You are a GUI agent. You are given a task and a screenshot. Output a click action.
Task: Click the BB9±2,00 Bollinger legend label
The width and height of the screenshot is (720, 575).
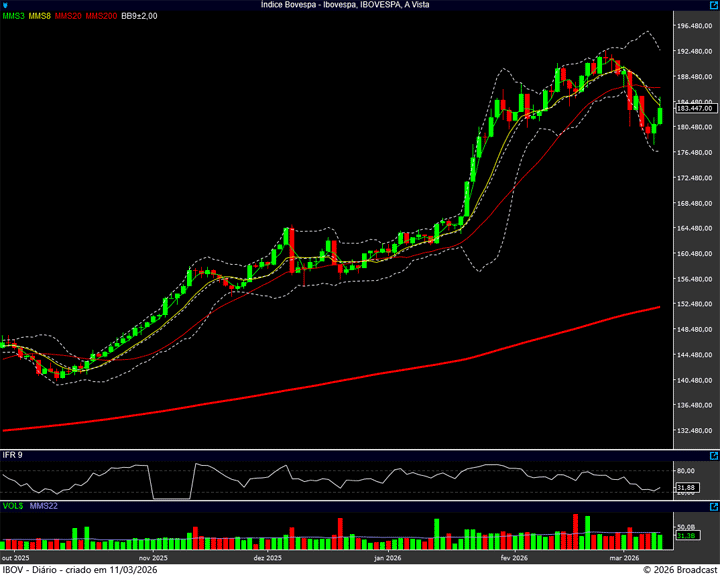[140, 16]
